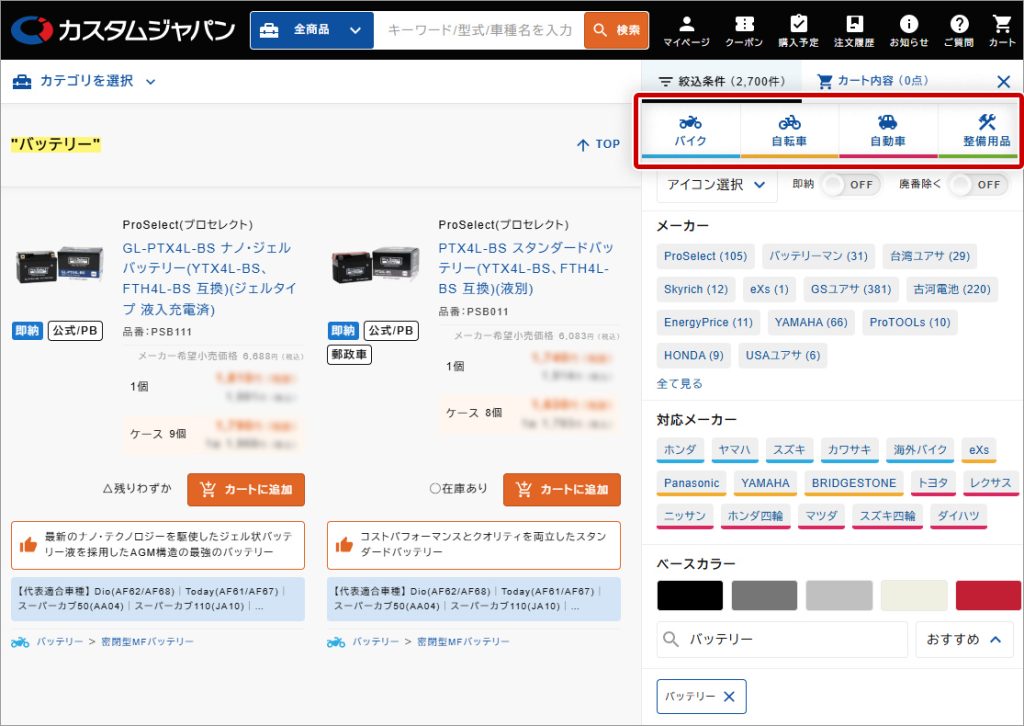Image resolution: width=1024 pixels, height=726 pixels.
Task: Pick the light gray base color swatch
Action: point(839,595)
